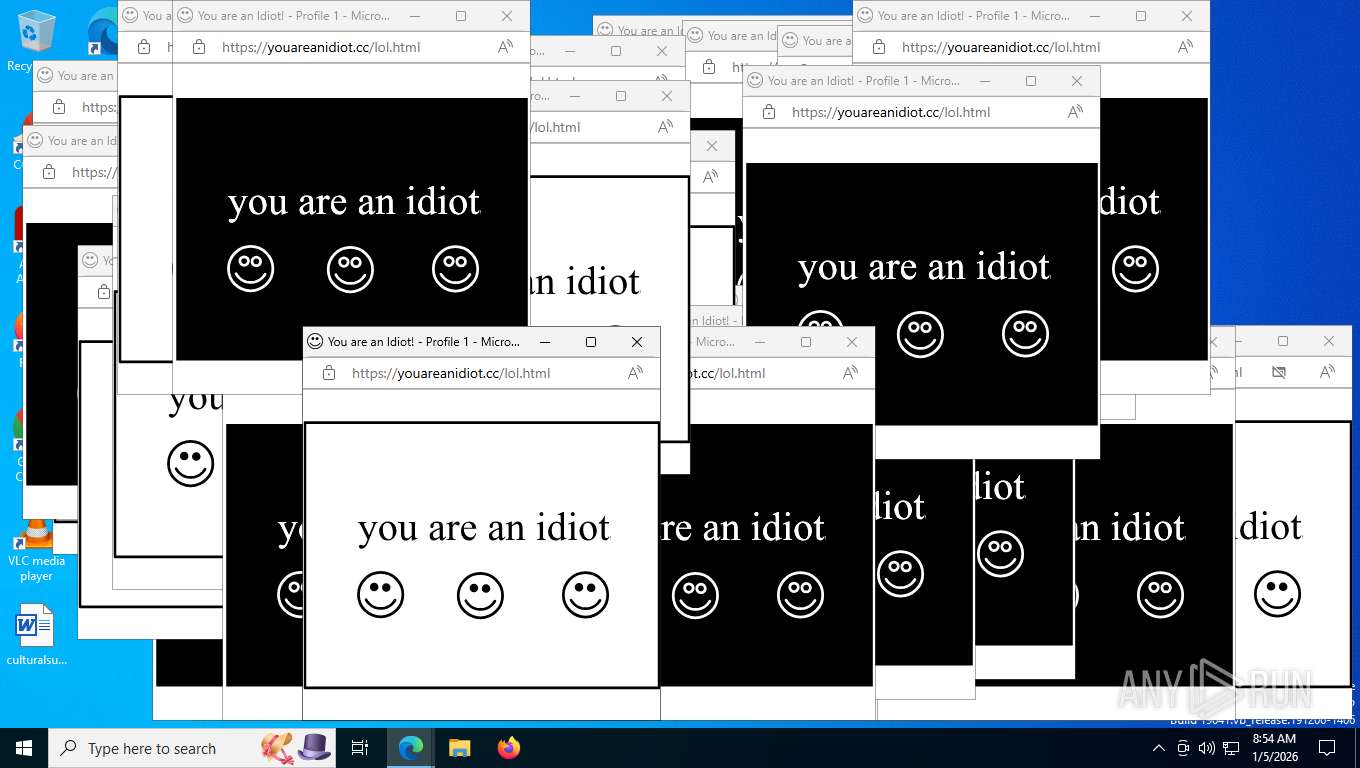Click the large smiley on the left white page
The height and width of the screenshot is (768, 1360).
pyautogui.click(x=190, y=464)
